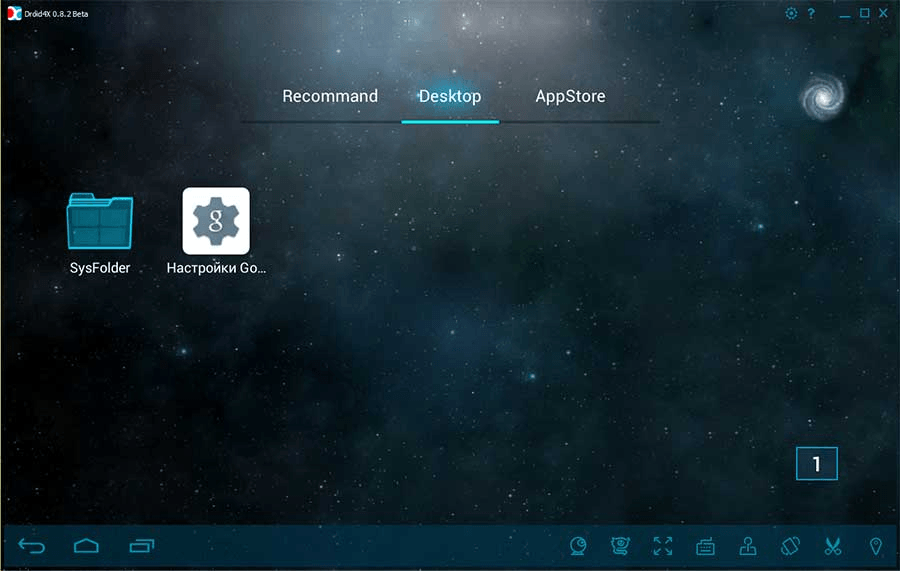Click the Android back arrow button
This screenshot has width=900, height=571.
pos(31,545)
